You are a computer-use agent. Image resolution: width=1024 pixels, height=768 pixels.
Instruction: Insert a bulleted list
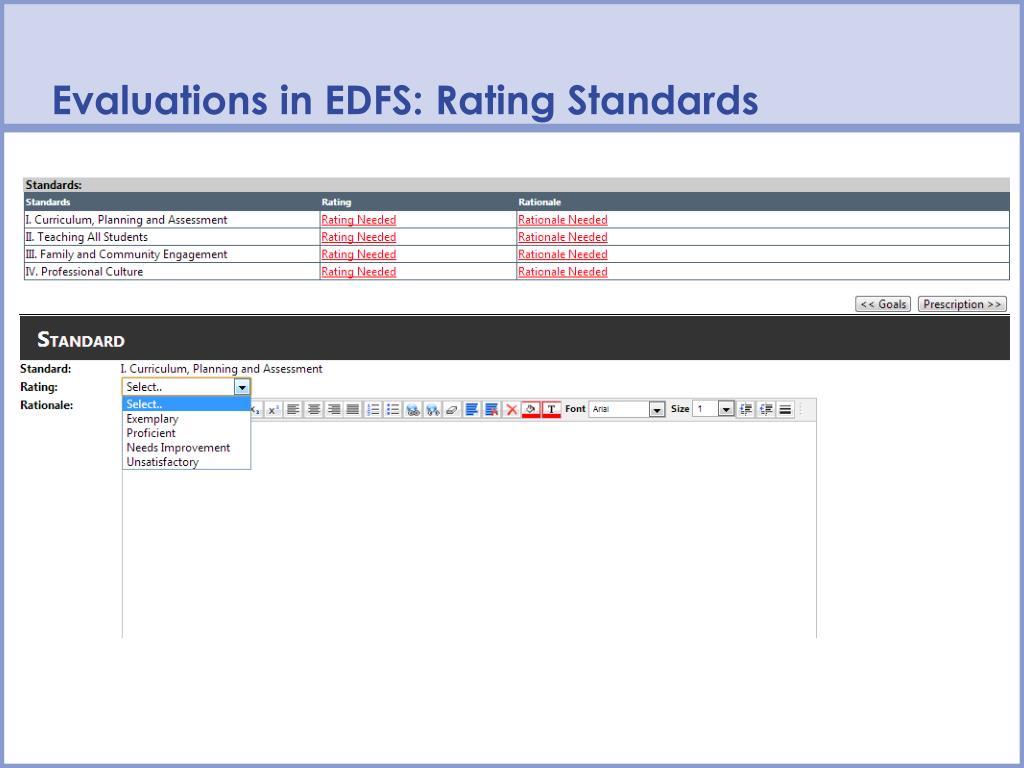pyautogui.click(x=392, y=409)
